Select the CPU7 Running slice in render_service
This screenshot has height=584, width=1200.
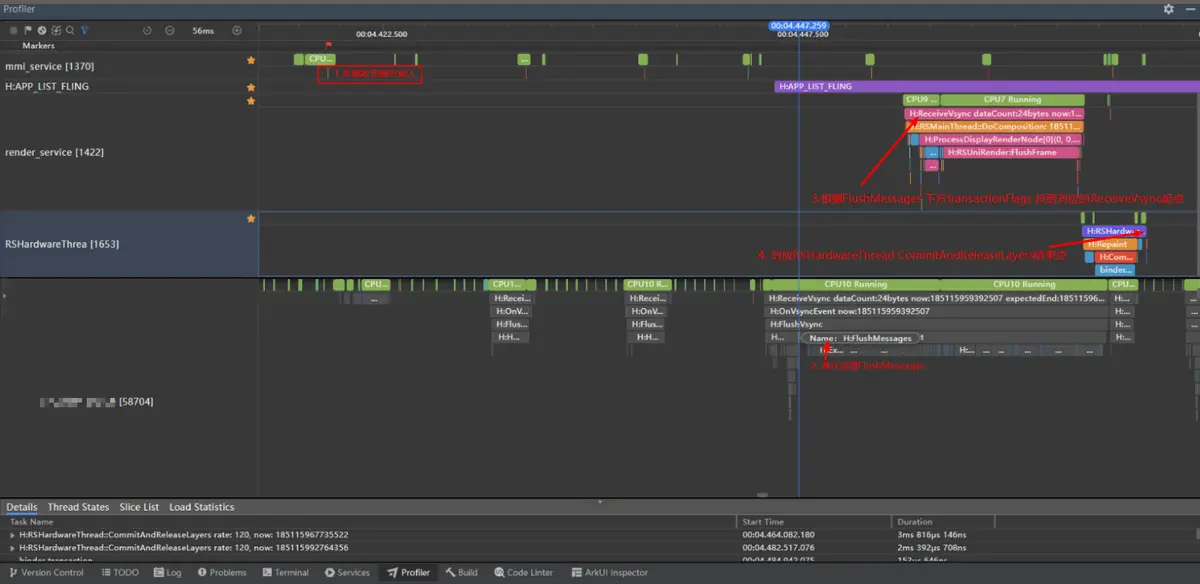click(1012, 100)
